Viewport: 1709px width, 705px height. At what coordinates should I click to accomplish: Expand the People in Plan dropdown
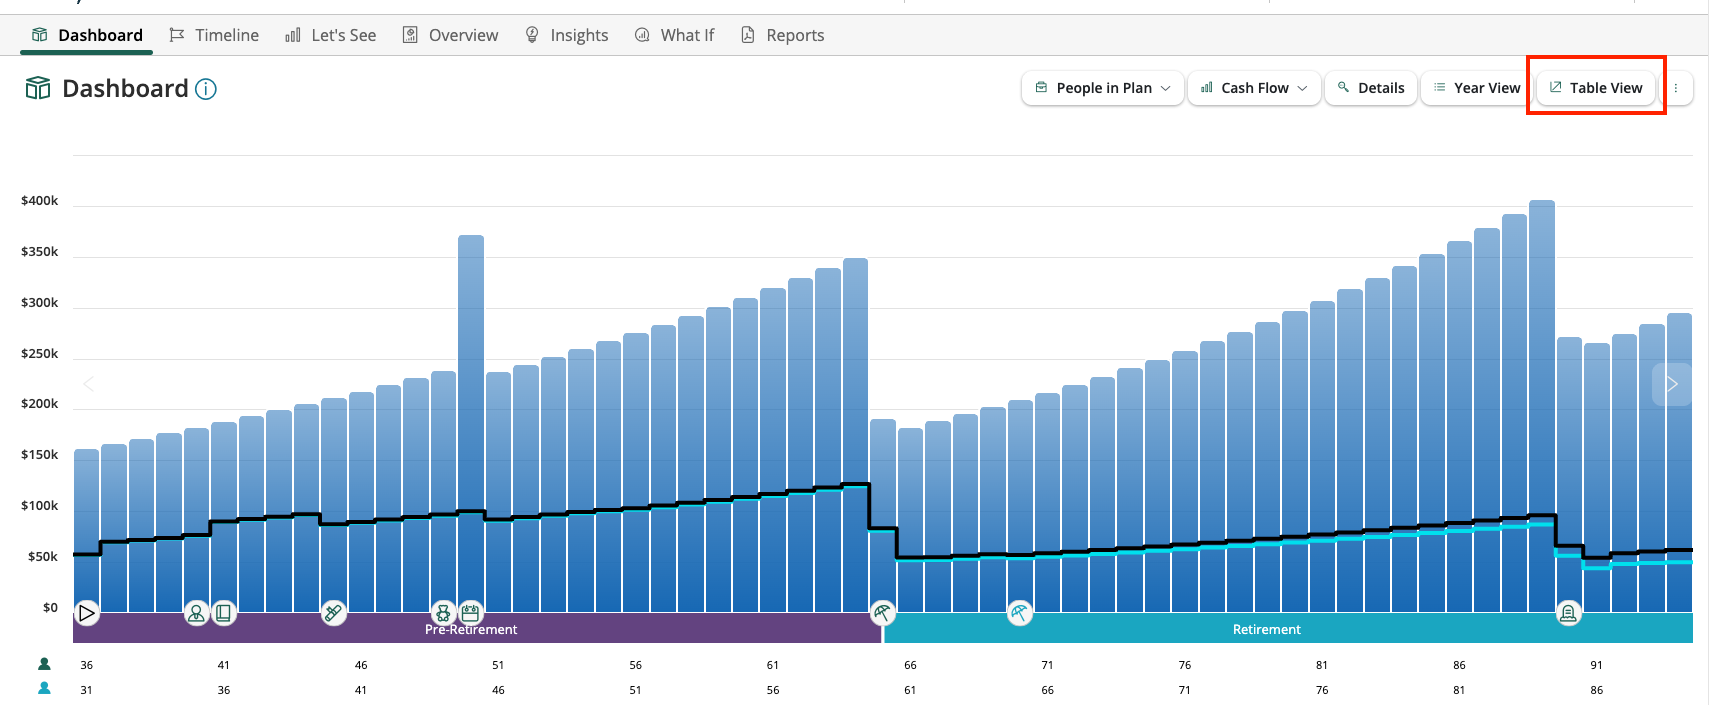point(1103,88)
